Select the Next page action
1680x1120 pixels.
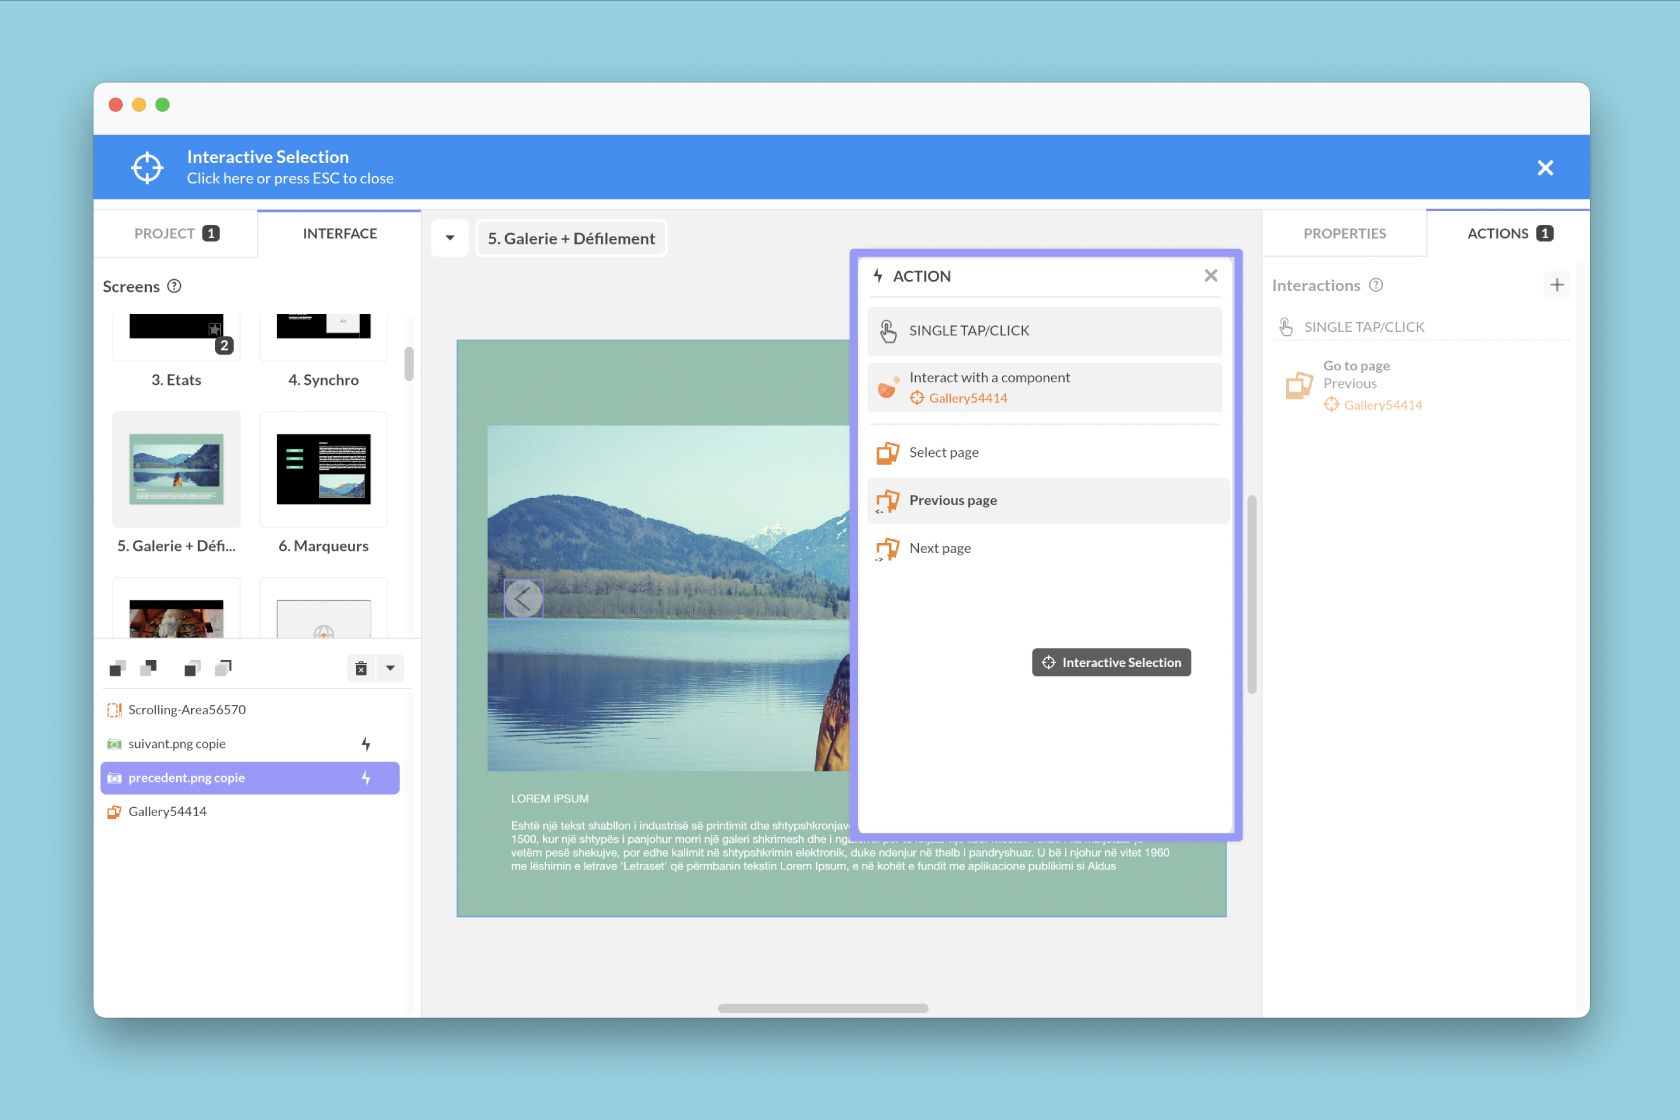(x=939, y=548)
